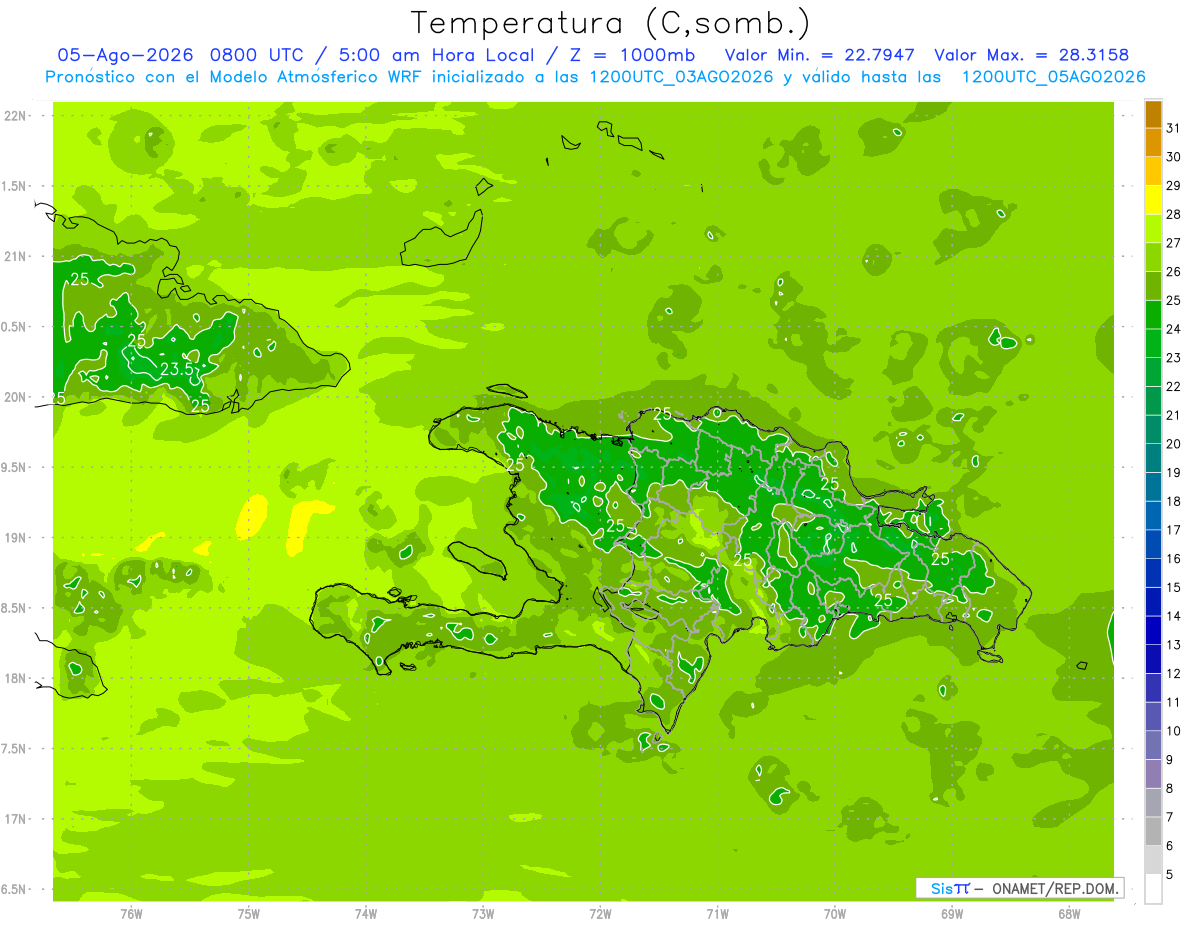Click the "68W" longitude label
This screenshot has width=1200, height=927.
point(1069,915)
